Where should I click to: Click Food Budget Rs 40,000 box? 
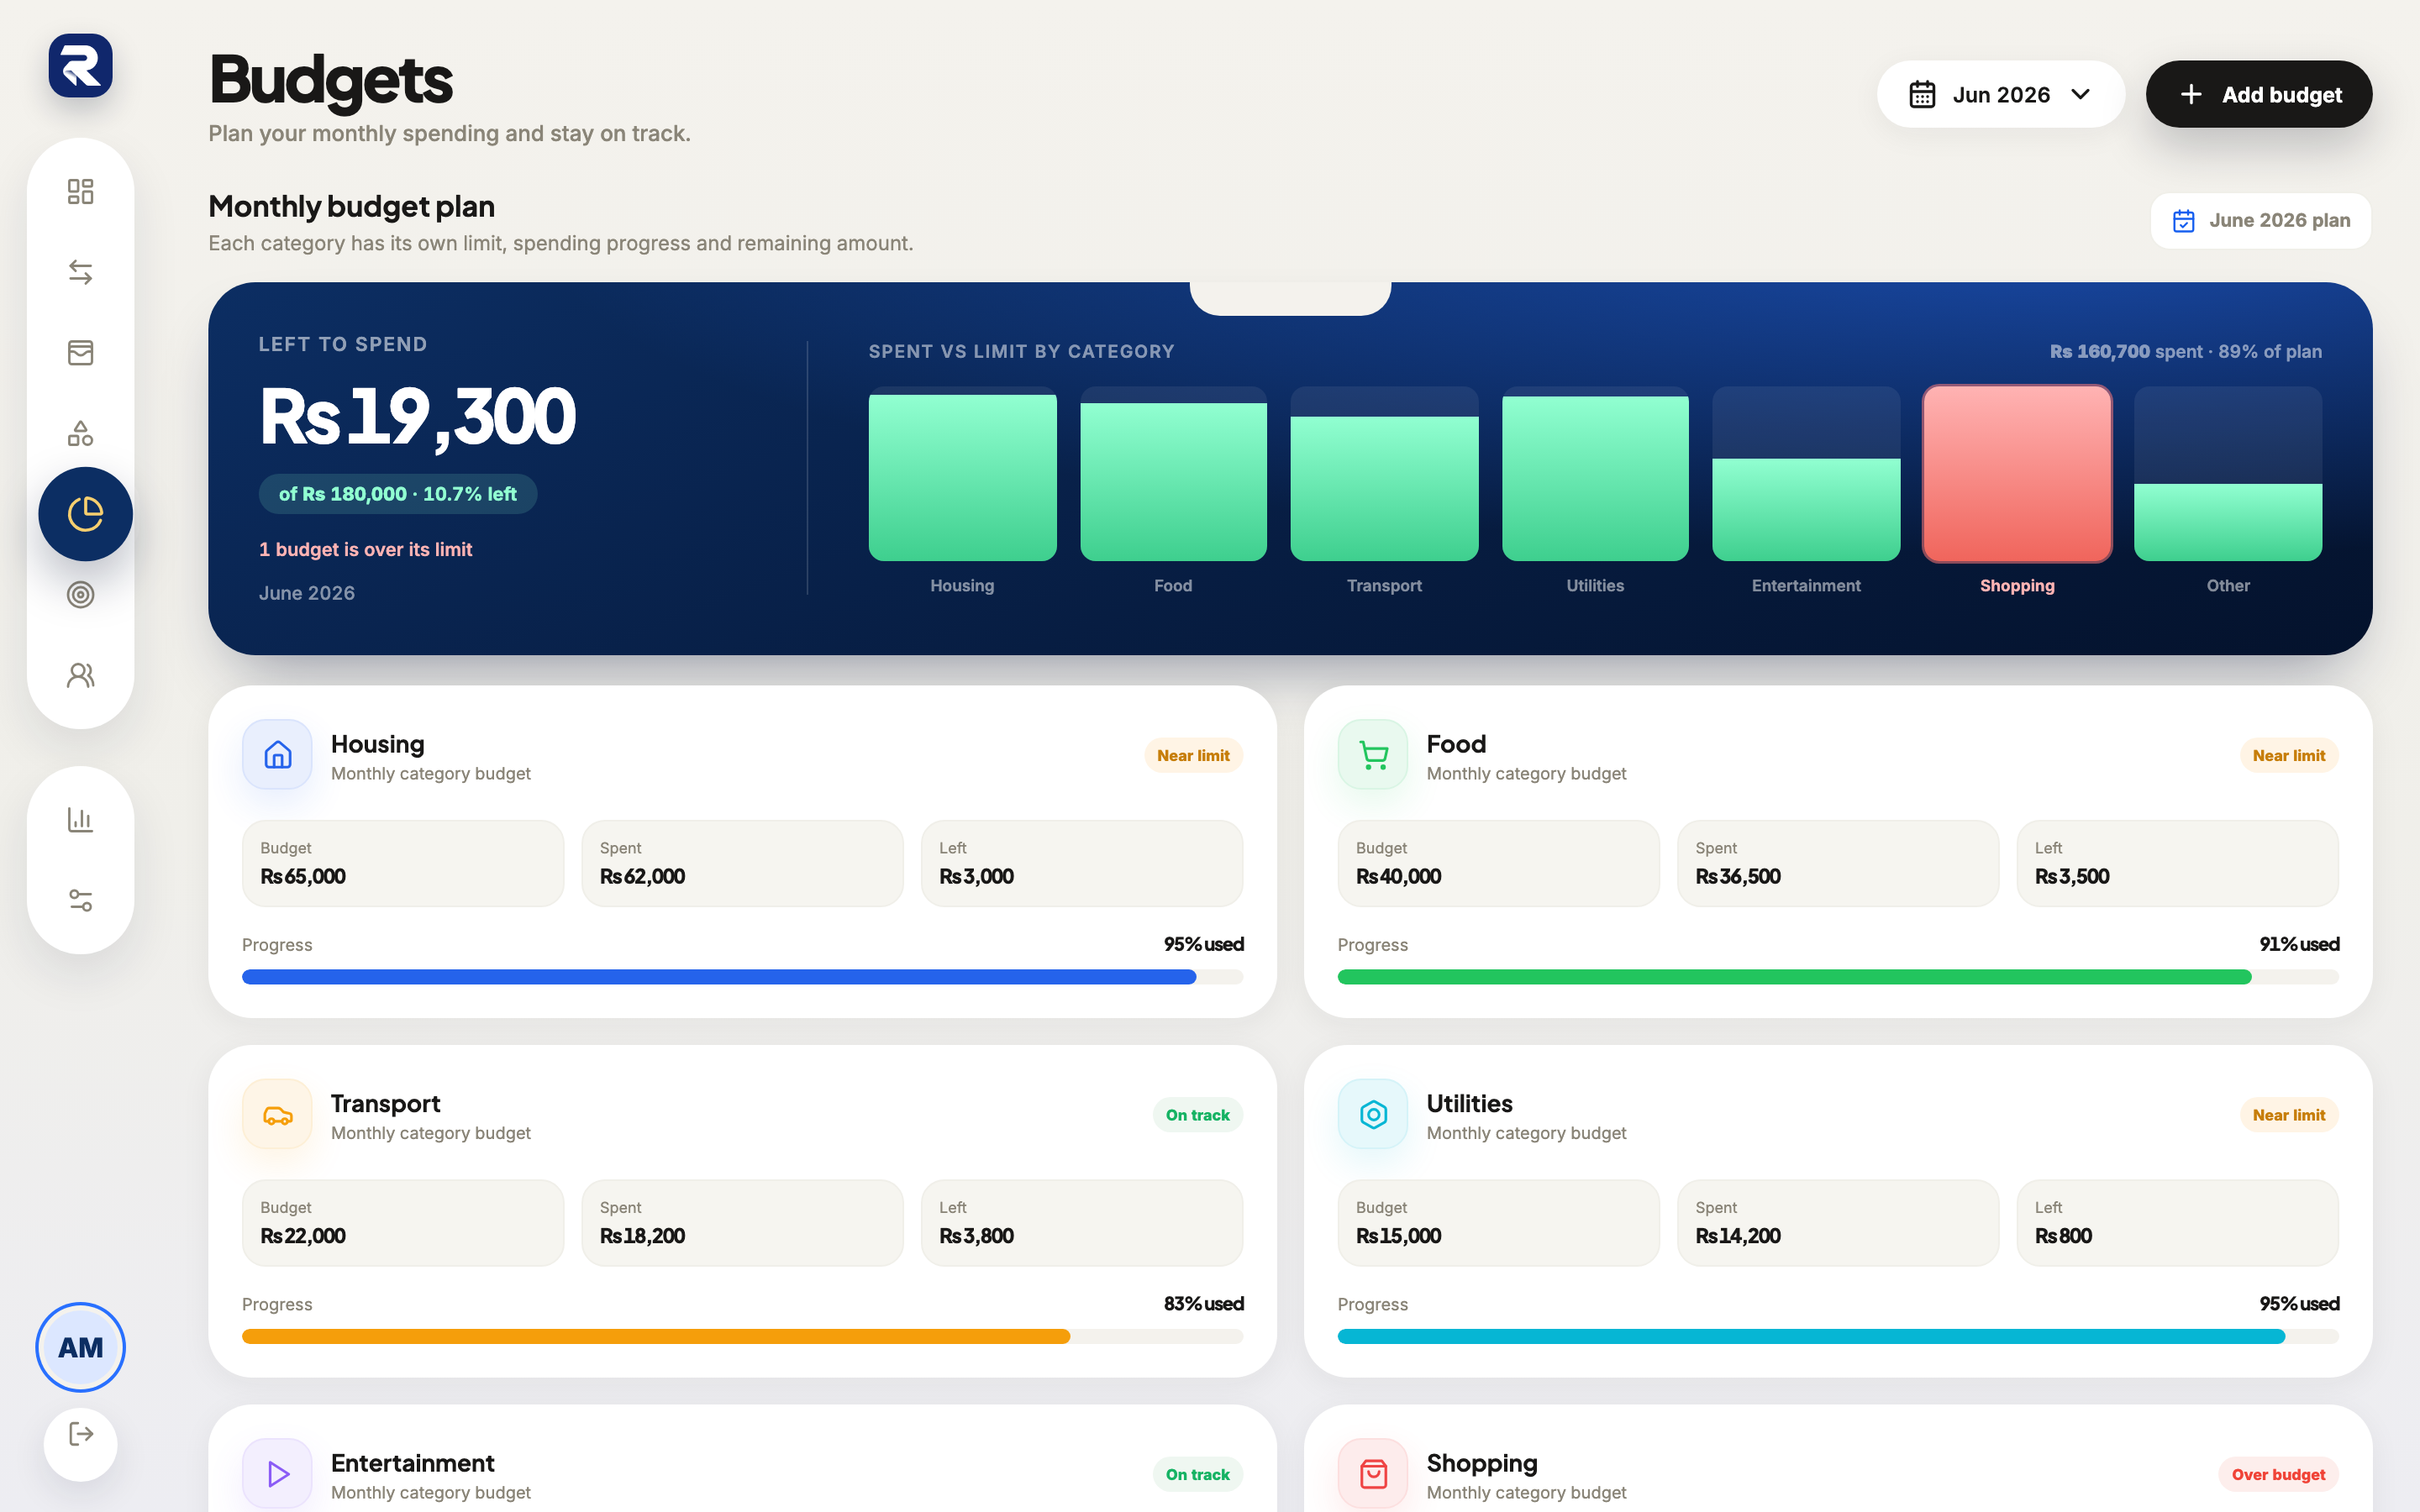(1499, 863)
